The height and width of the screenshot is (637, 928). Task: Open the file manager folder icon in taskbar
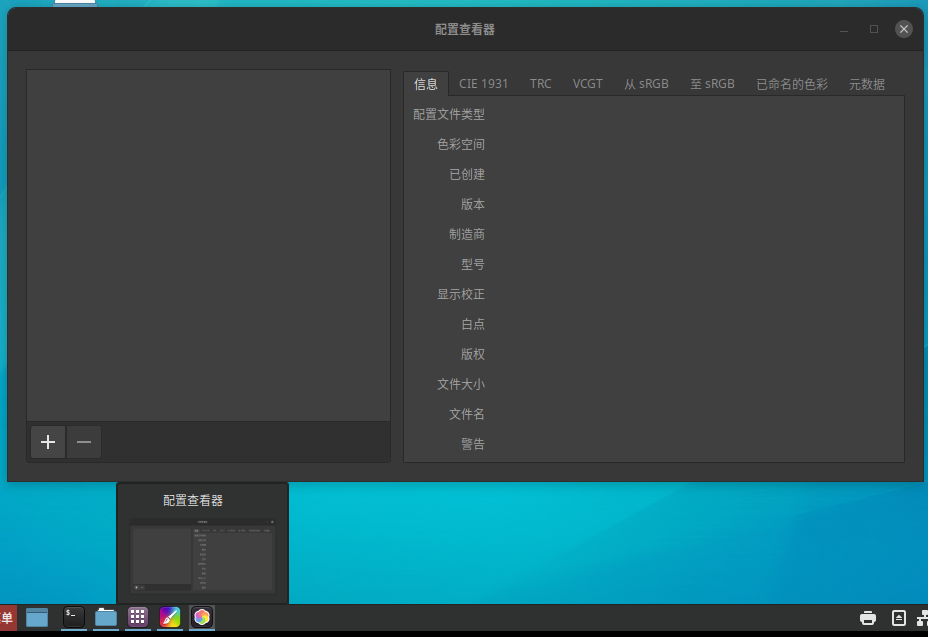tap(106, 617)
